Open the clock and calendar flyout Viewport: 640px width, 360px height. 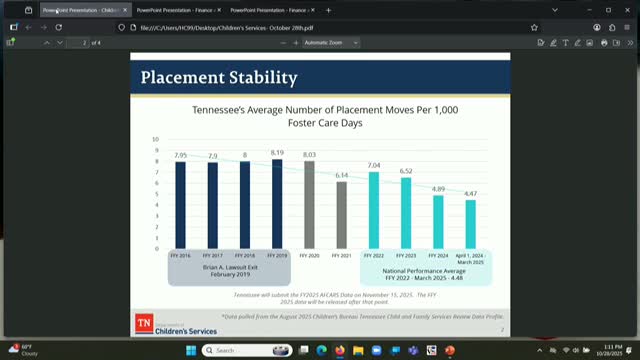(x=609, y=350)
